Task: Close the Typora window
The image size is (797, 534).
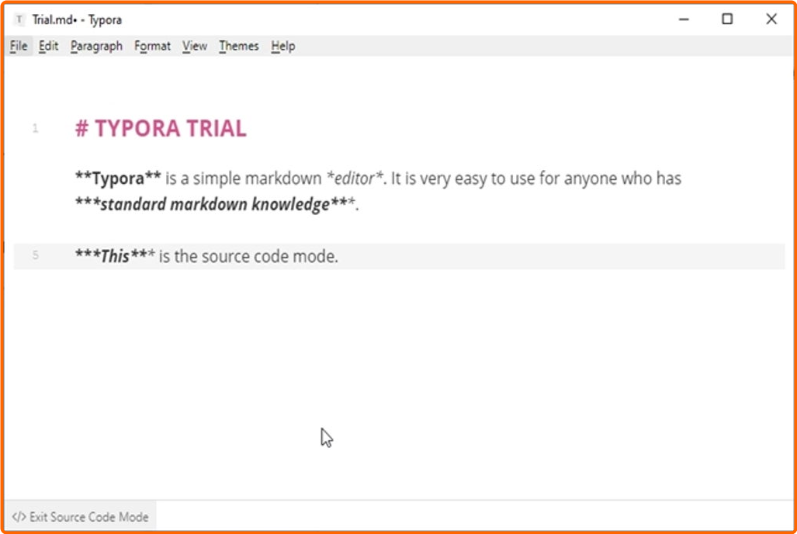Action: click(771, 19)
